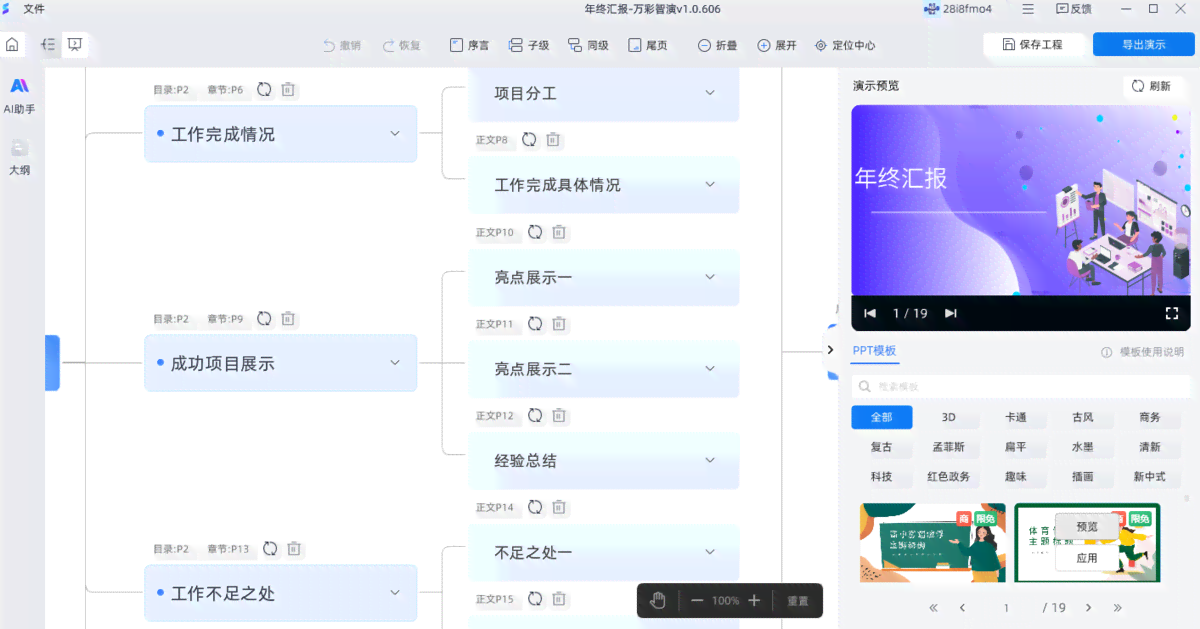Expand nodes with 展开
The width and height of the screenshot is (1200, 629).
(777, 45)
